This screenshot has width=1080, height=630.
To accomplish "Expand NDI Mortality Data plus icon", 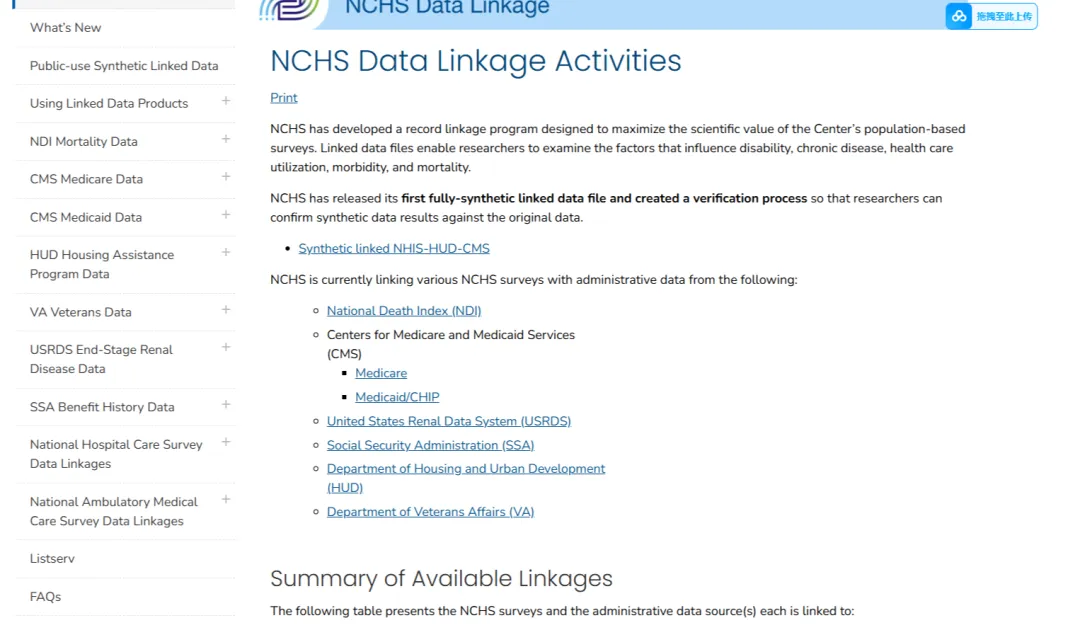I will (x=225, y=139).
